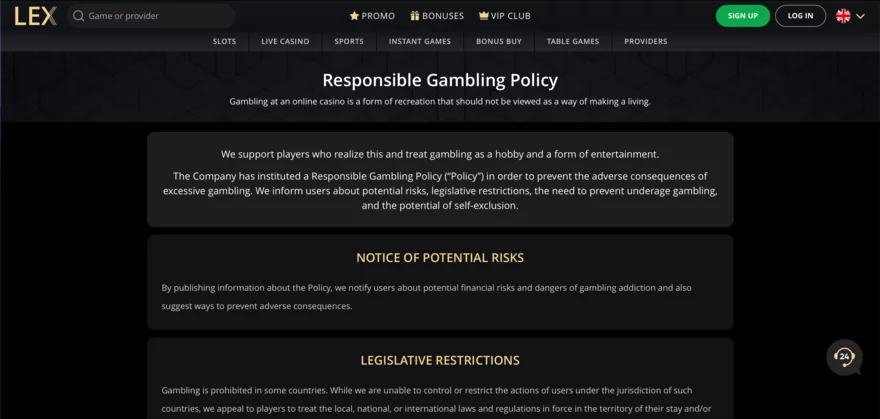Click the Notice of Potential Risks heading
Screen dimensions: 880x419
[x=440, y=258]
